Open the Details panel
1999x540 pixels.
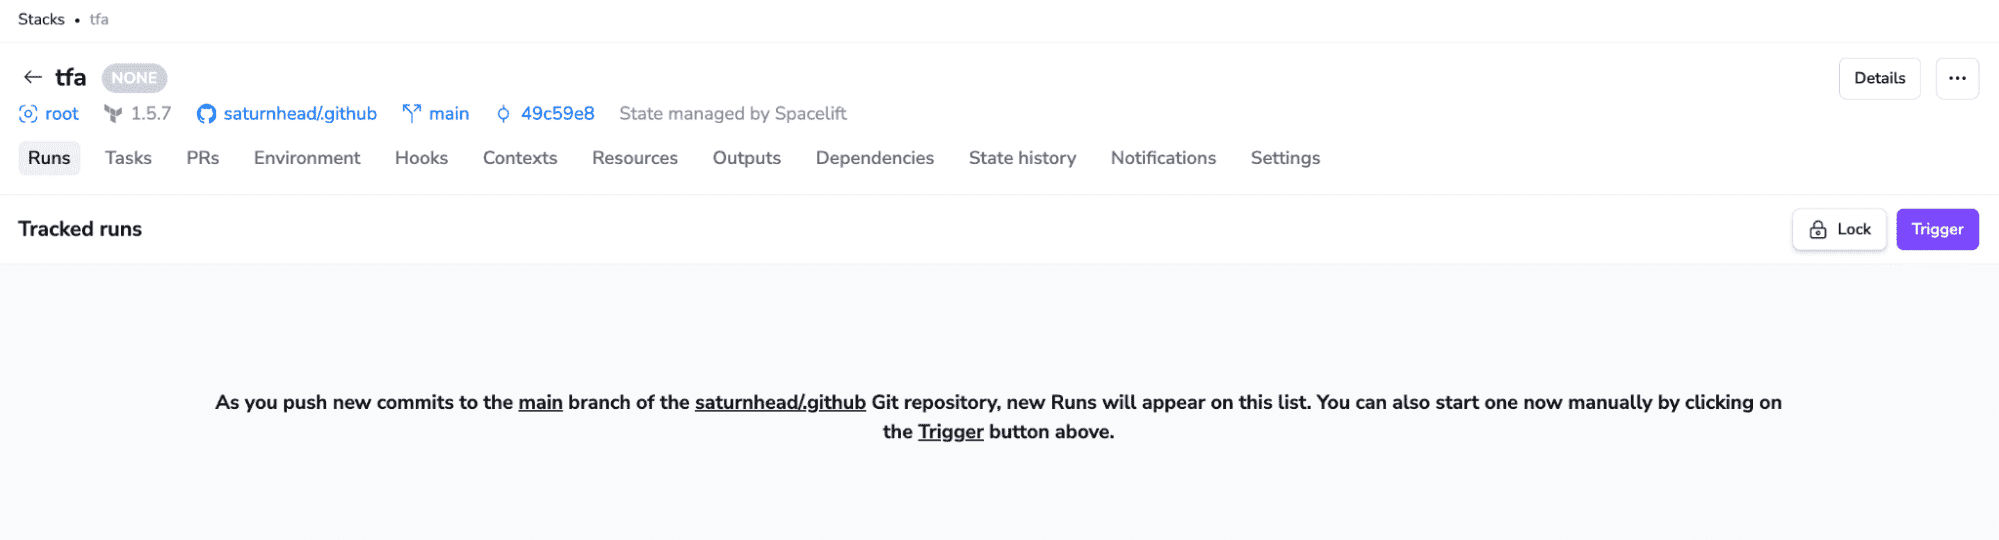tap(1879, 78)
